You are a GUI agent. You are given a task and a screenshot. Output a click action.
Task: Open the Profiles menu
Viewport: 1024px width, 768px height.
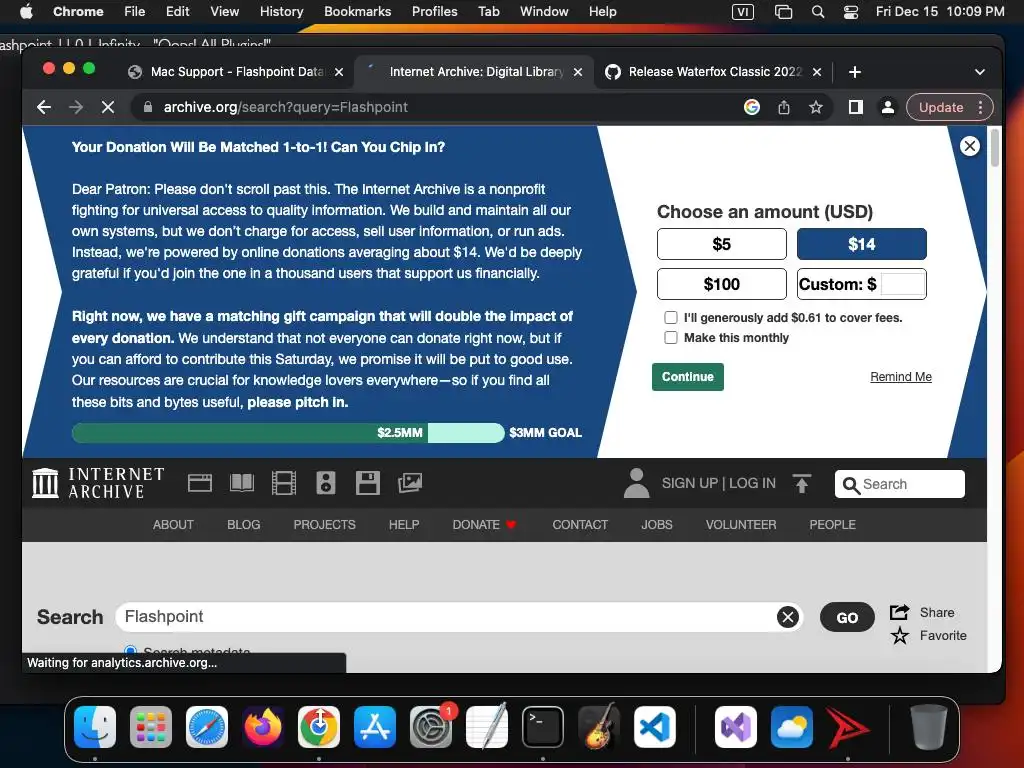(434, 12)
